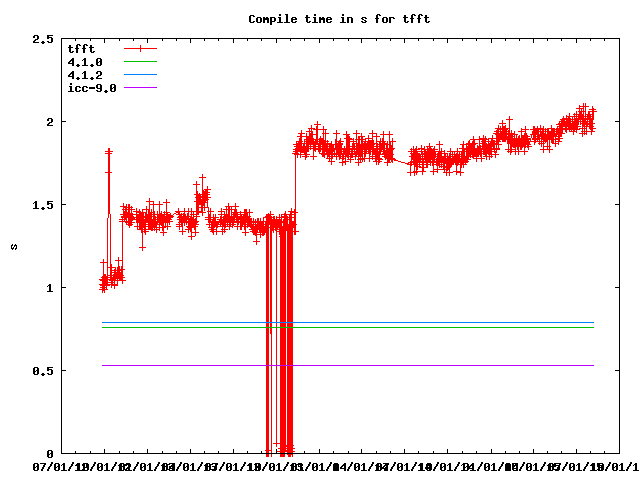This screenshot has width=640, height=480.
Task: Select the '4.1.0' legend label
Action: [x=84, y=62]
